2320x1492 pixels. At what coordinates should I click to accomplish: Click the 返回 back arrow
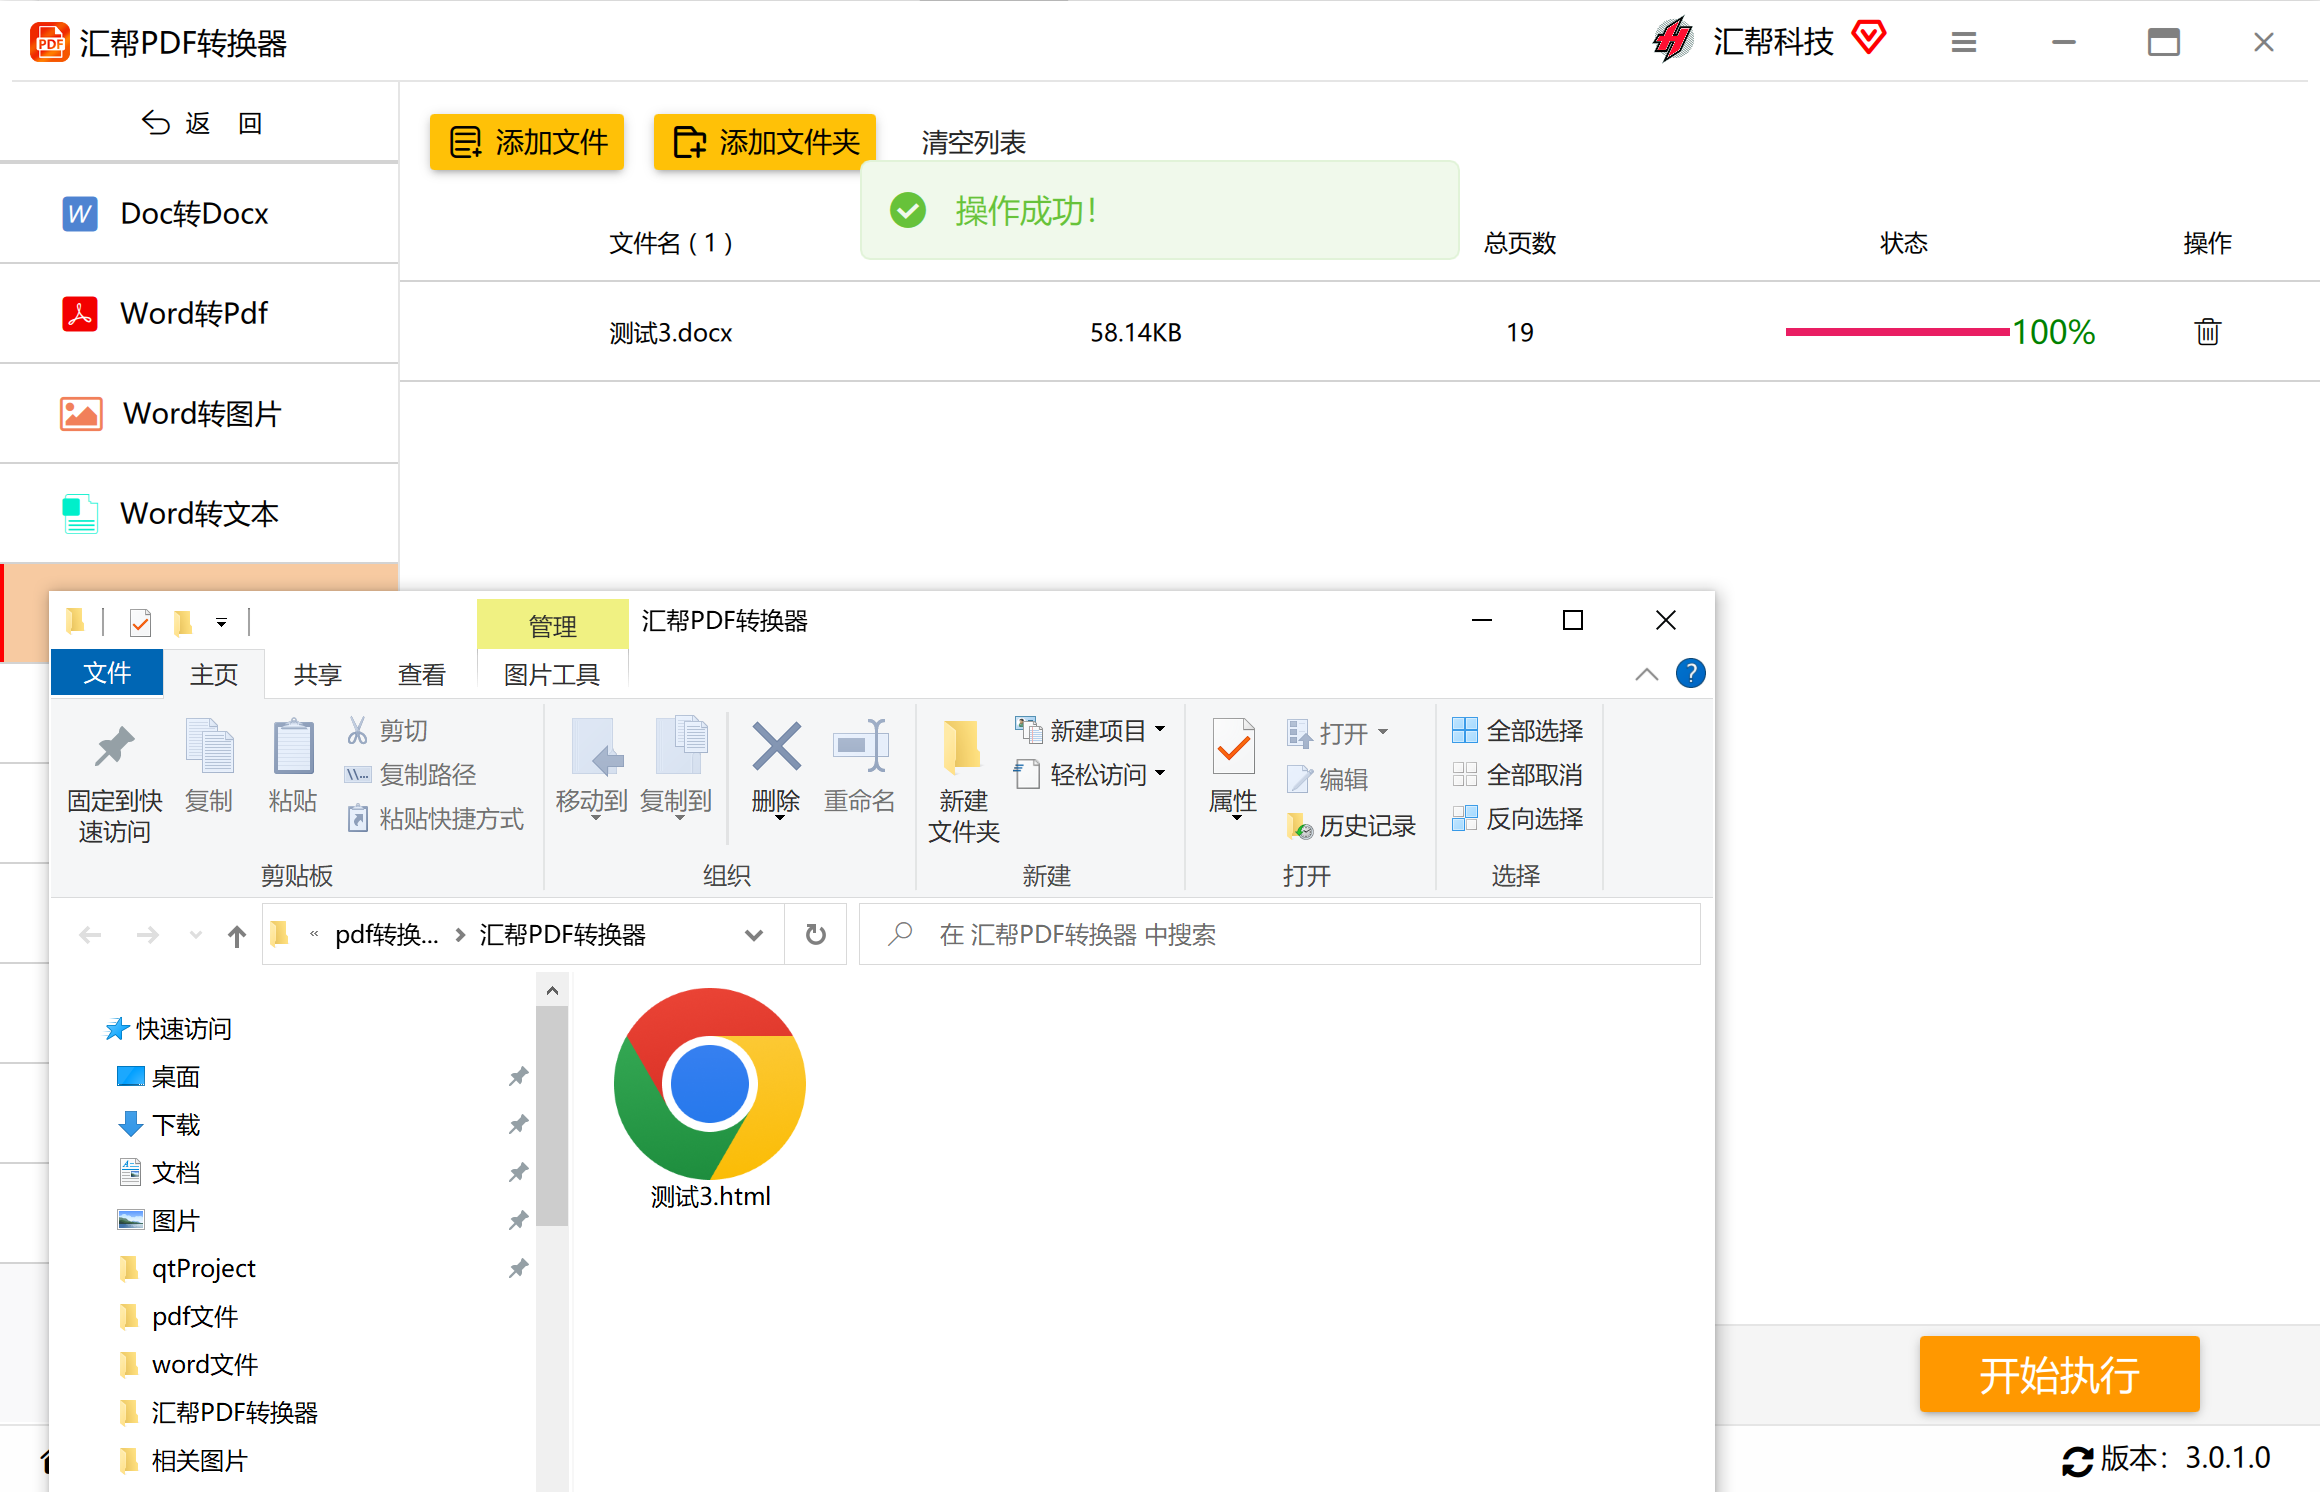(156, 123)
